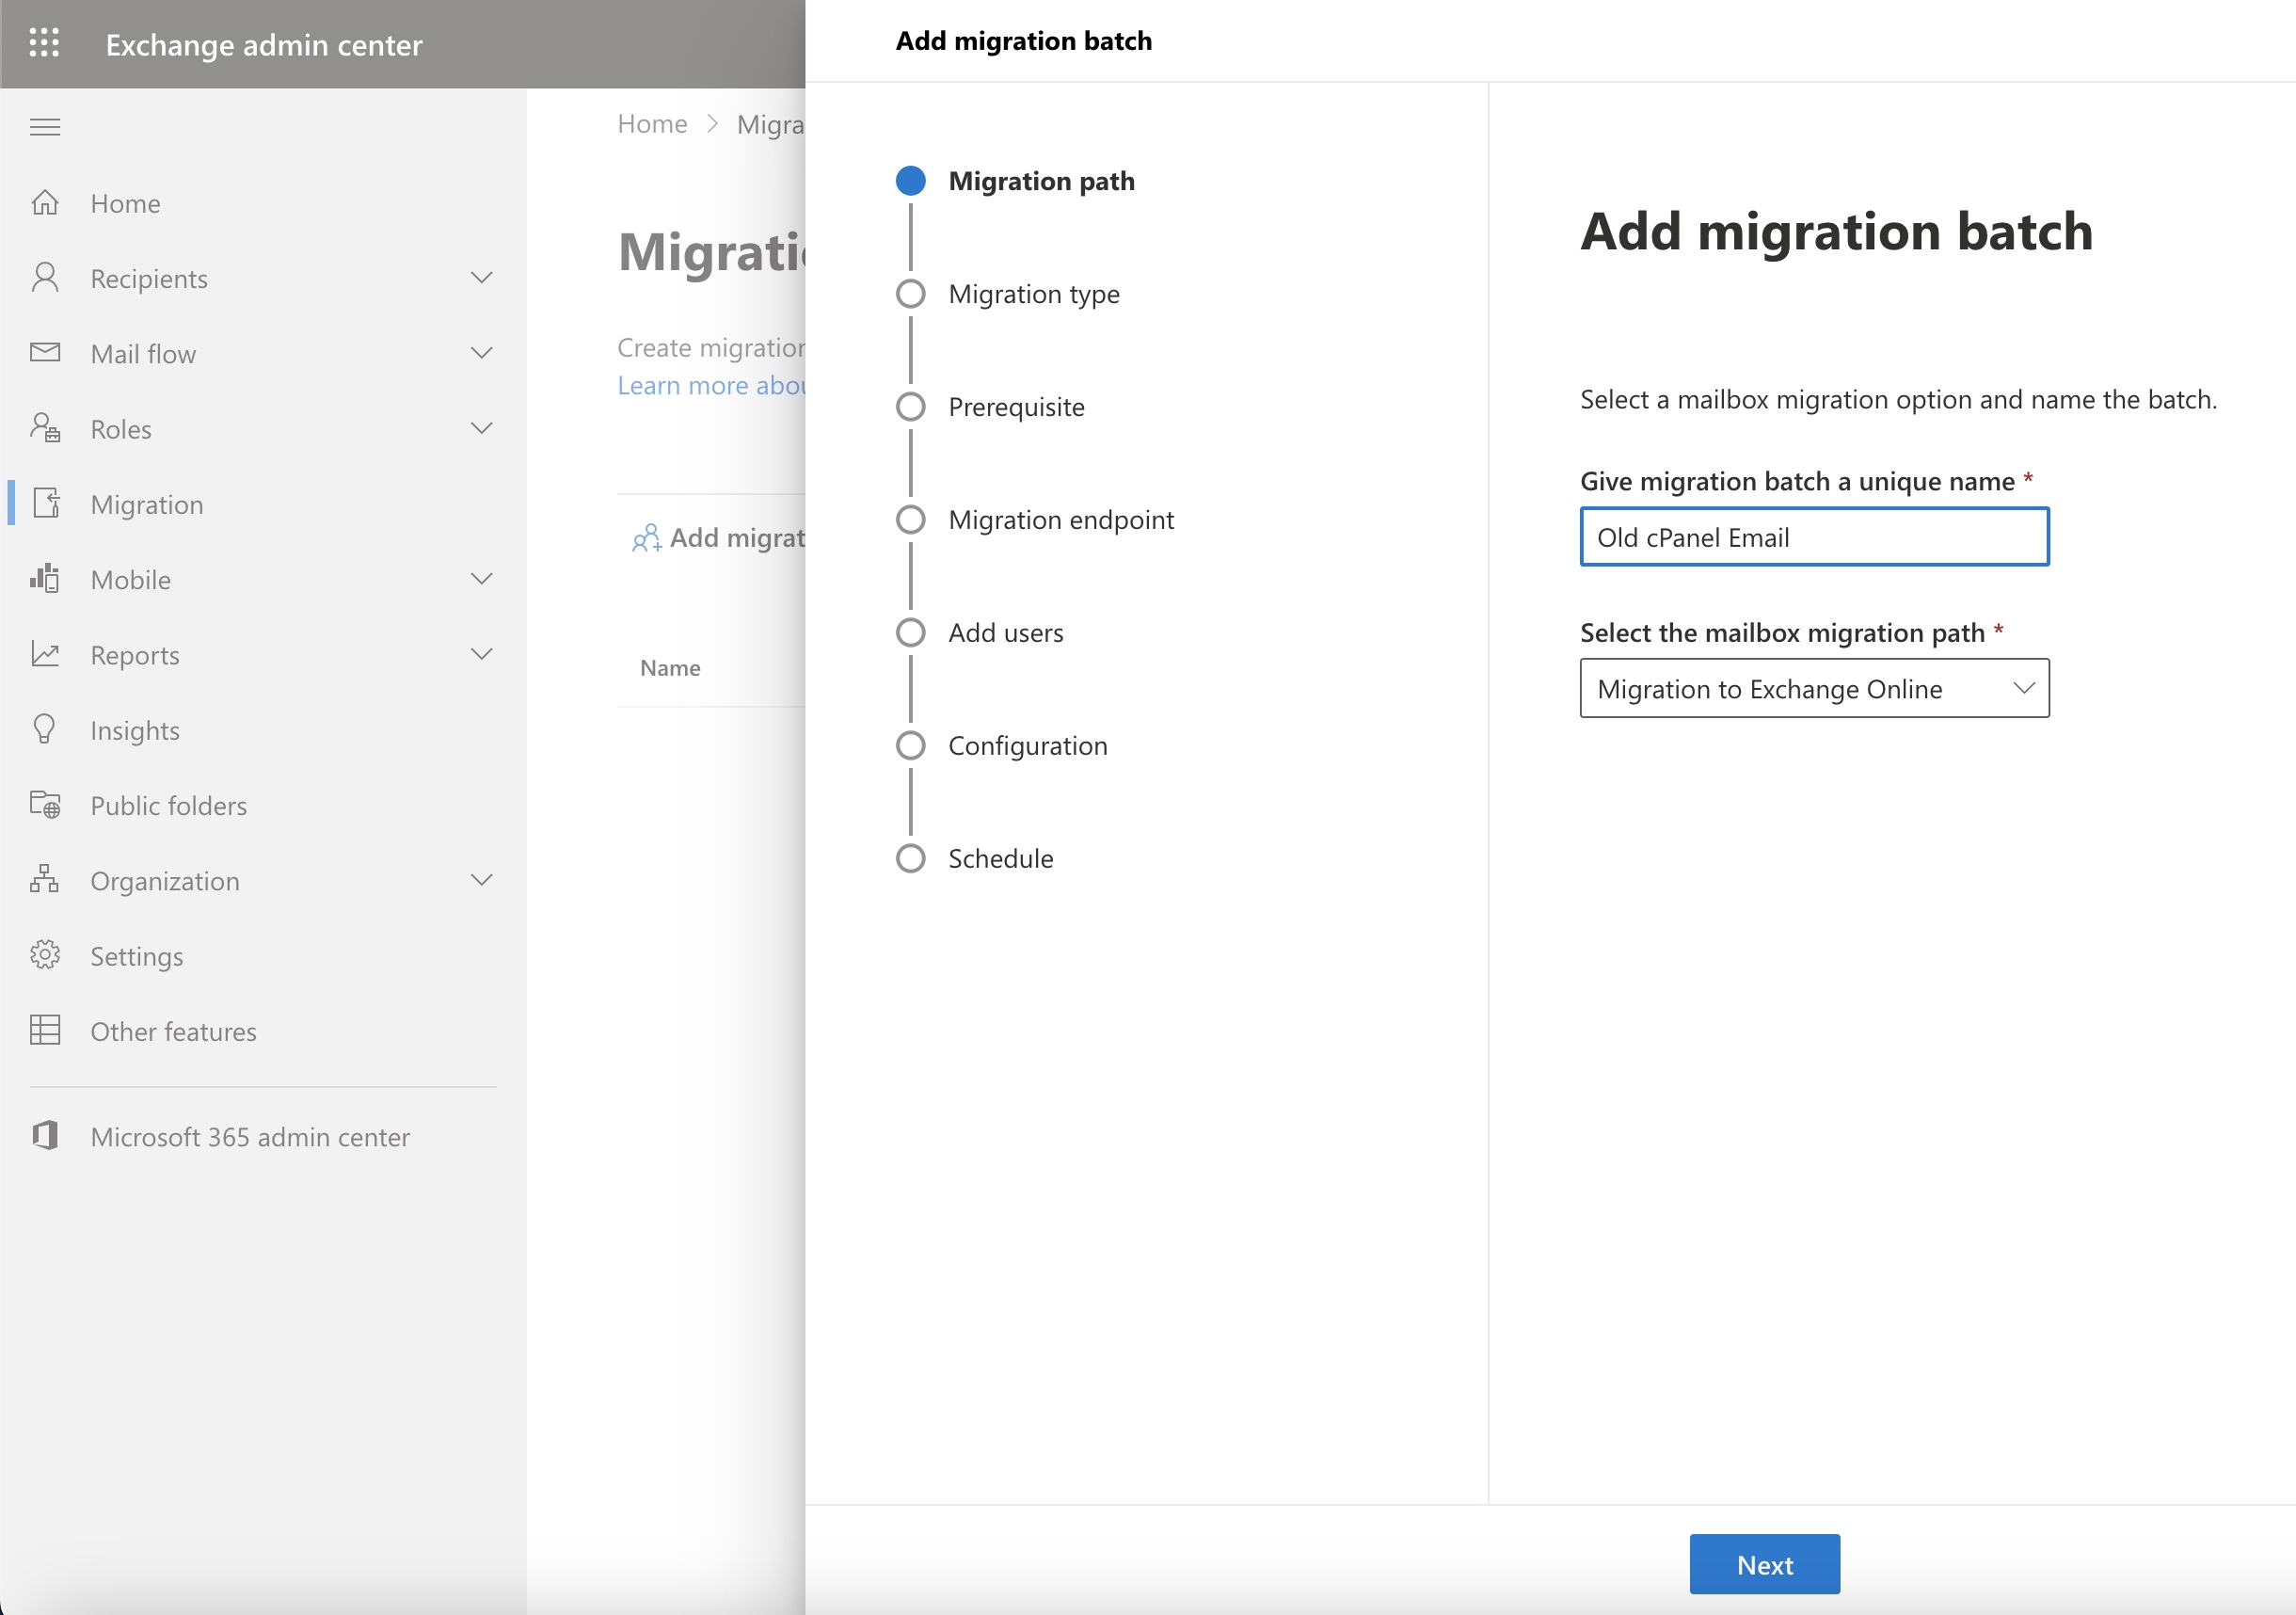Click the Next button to proceed
Screen dimensions: 2296x1615
click(1763, 1566)
